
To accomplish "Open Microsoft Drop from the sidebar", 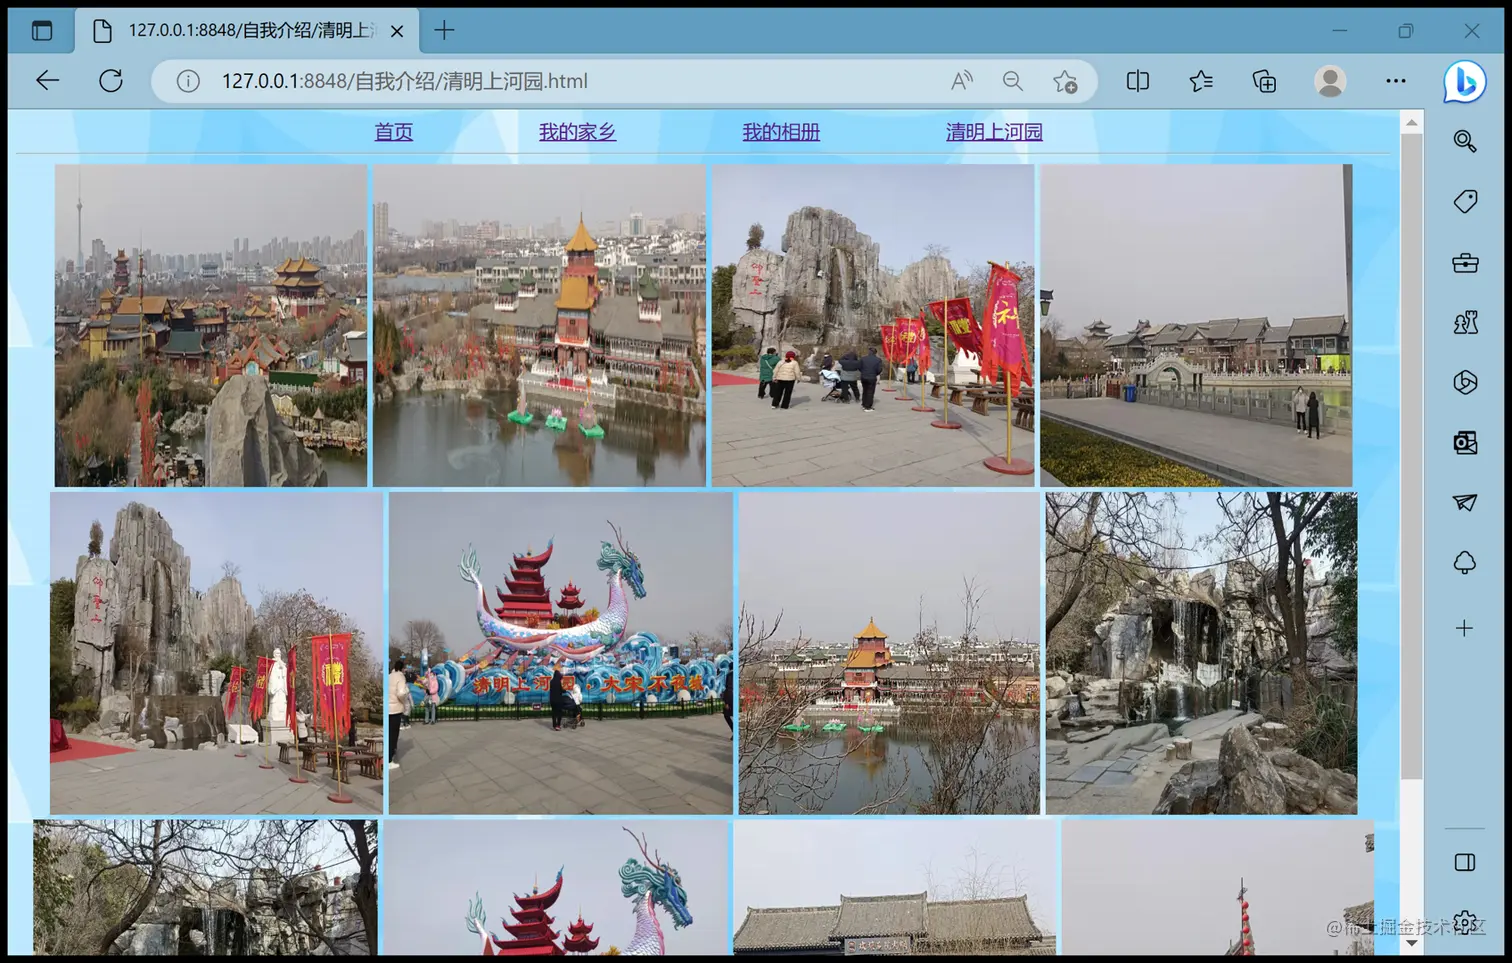I will (1464, 503).
